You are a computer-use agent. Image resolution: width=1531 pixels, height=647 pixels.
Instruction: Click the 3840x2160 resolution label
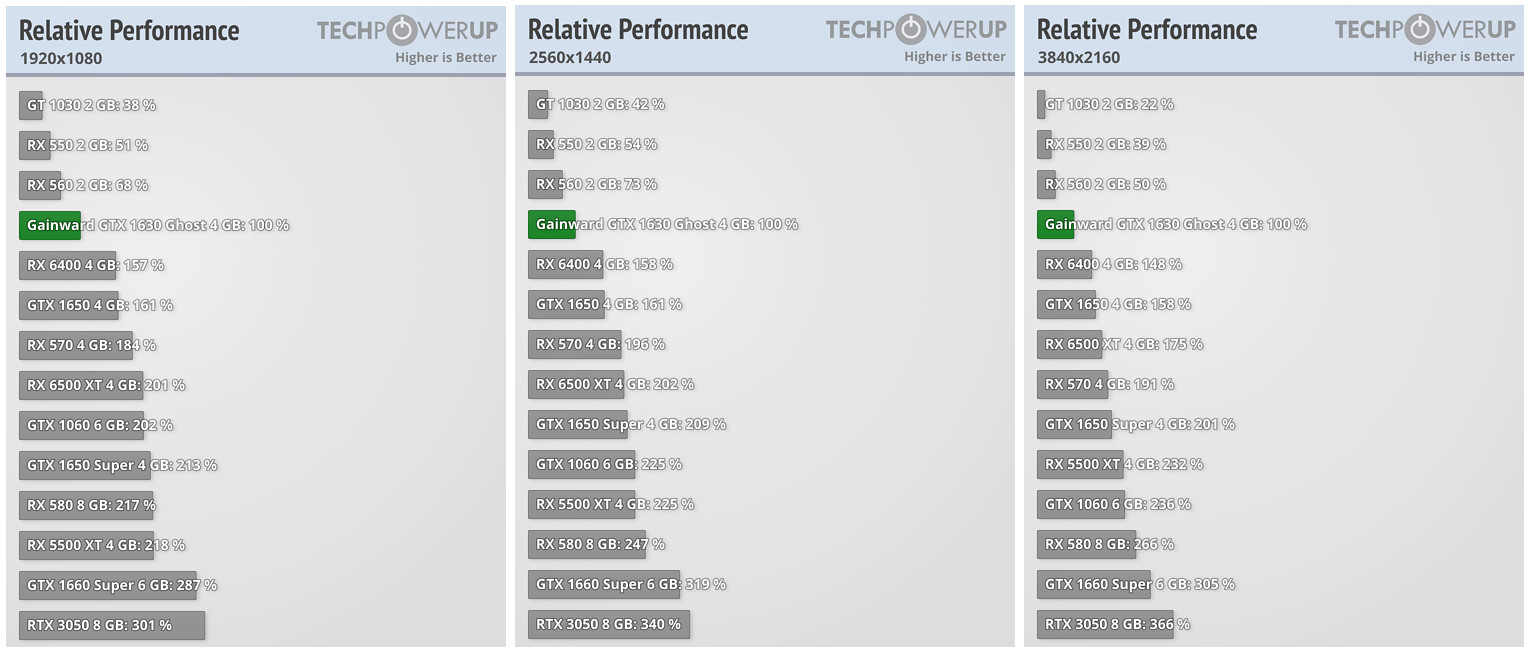pyautogui.click(x=1079, y=57)
